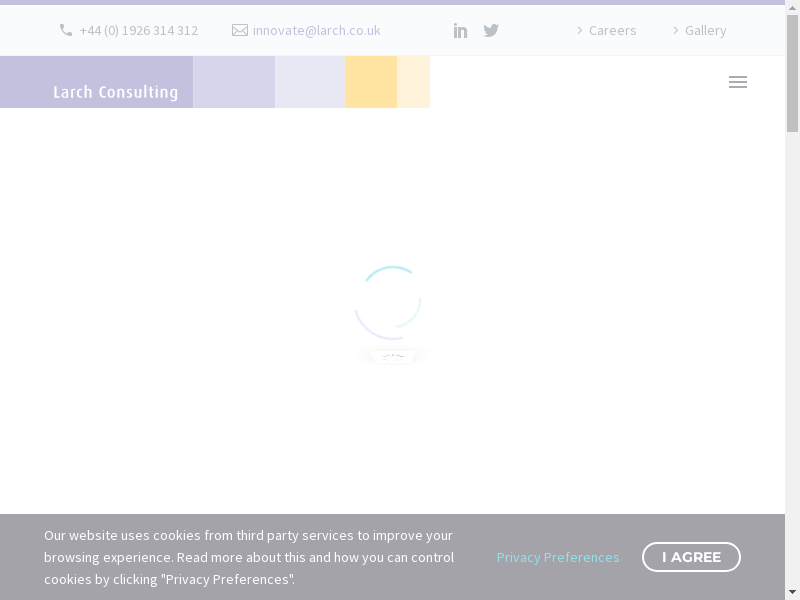
Task: Open the hamburger menu icon
Action: coord(738,83)
